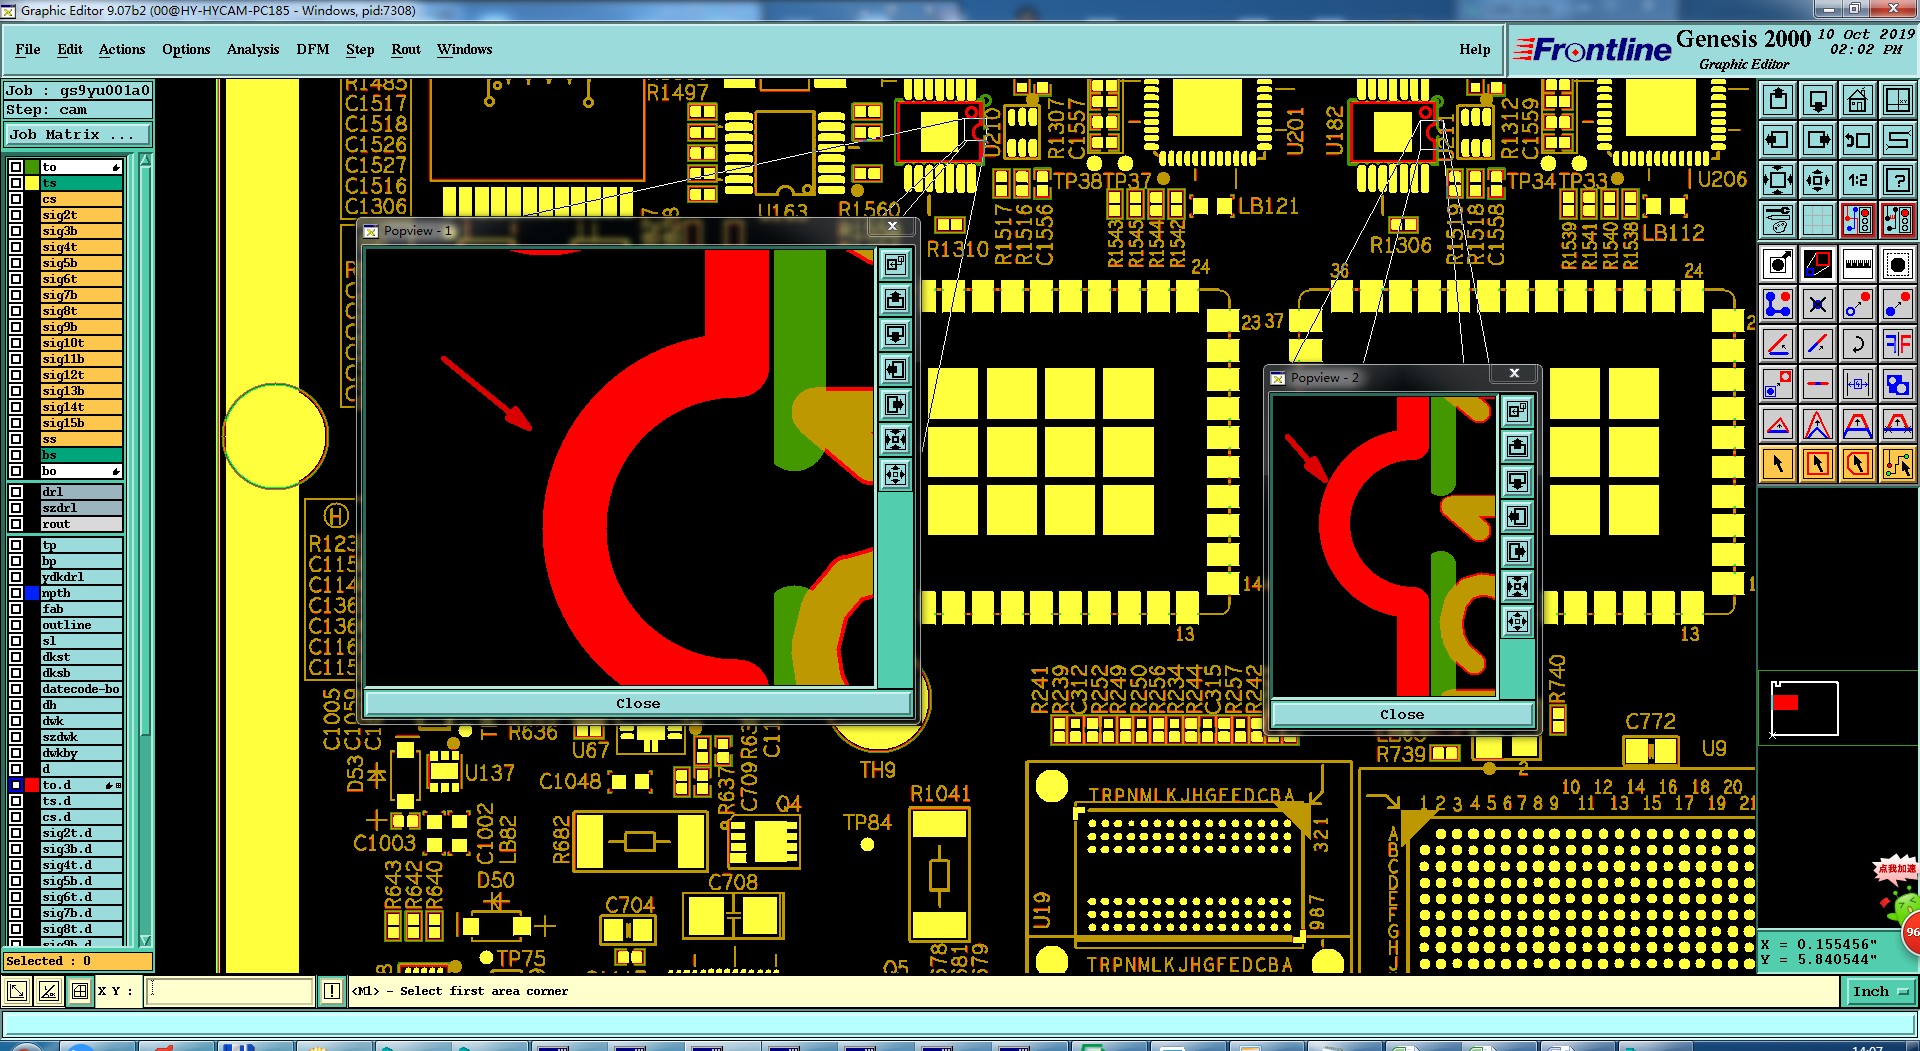Click the X Y coordinate input field
This screenshot has height=1051, width=1920.
point(230,991)
